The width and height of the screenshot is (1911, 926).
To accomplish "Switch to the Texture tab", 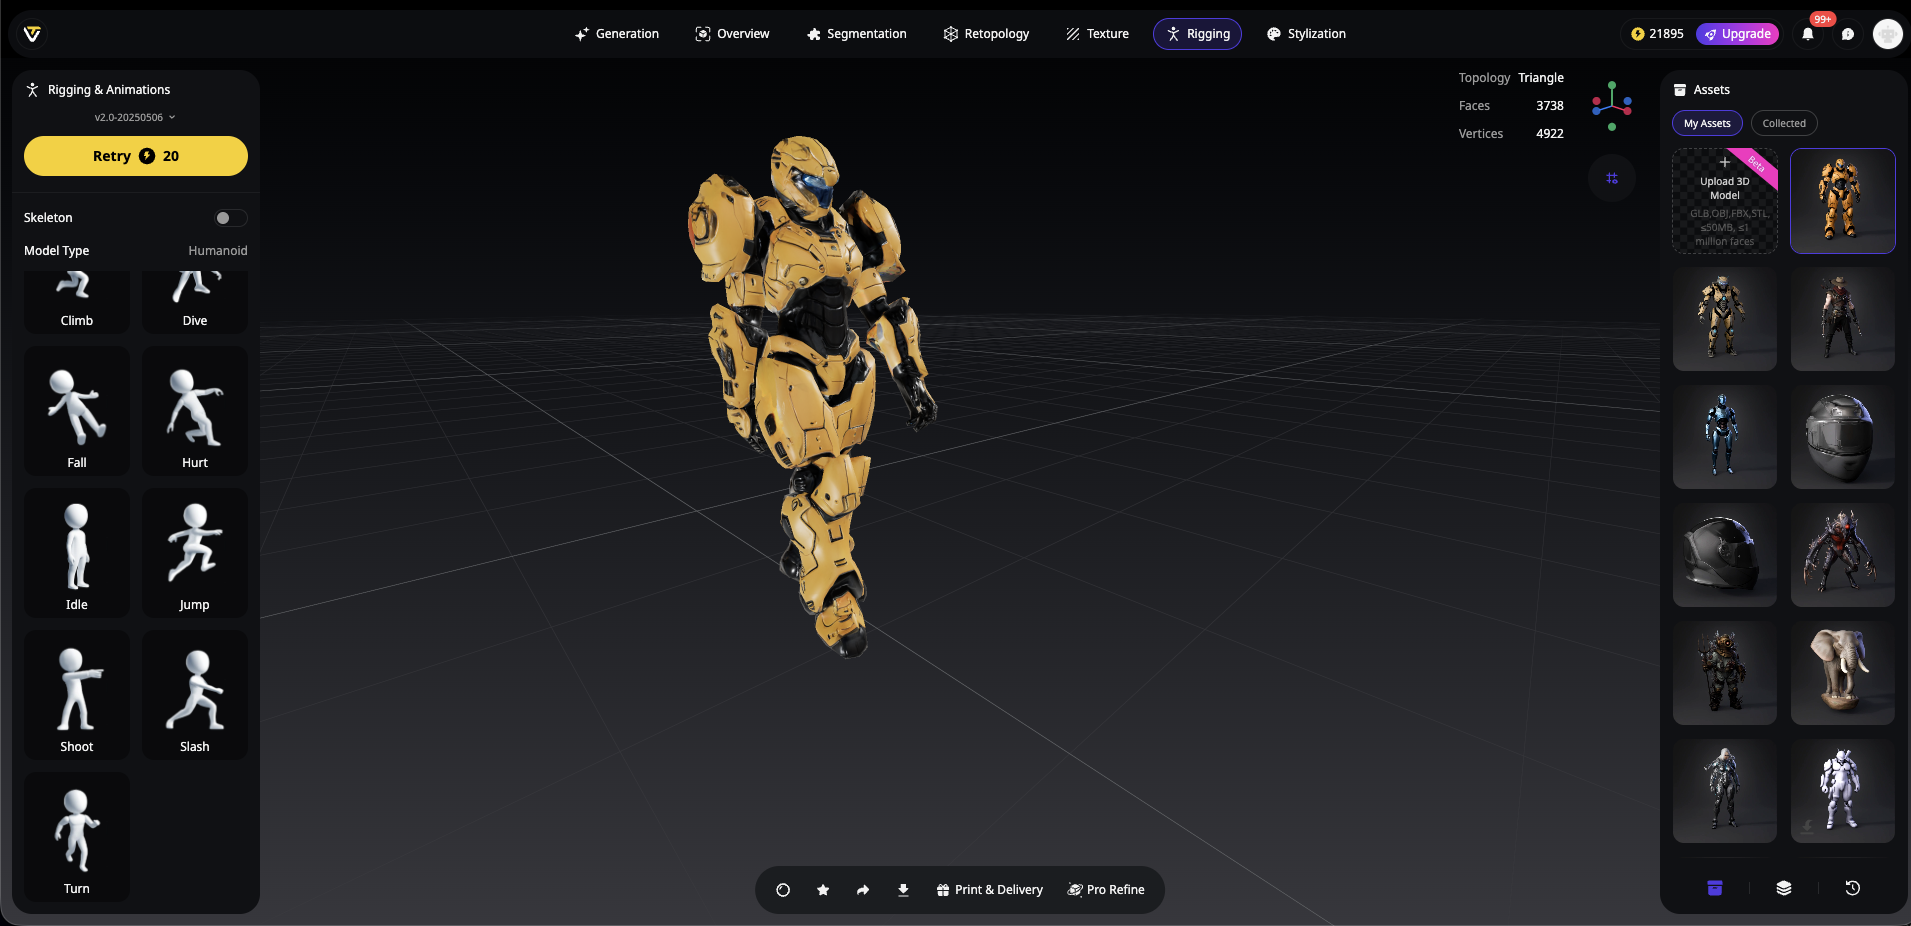I will pos(1097,34).
